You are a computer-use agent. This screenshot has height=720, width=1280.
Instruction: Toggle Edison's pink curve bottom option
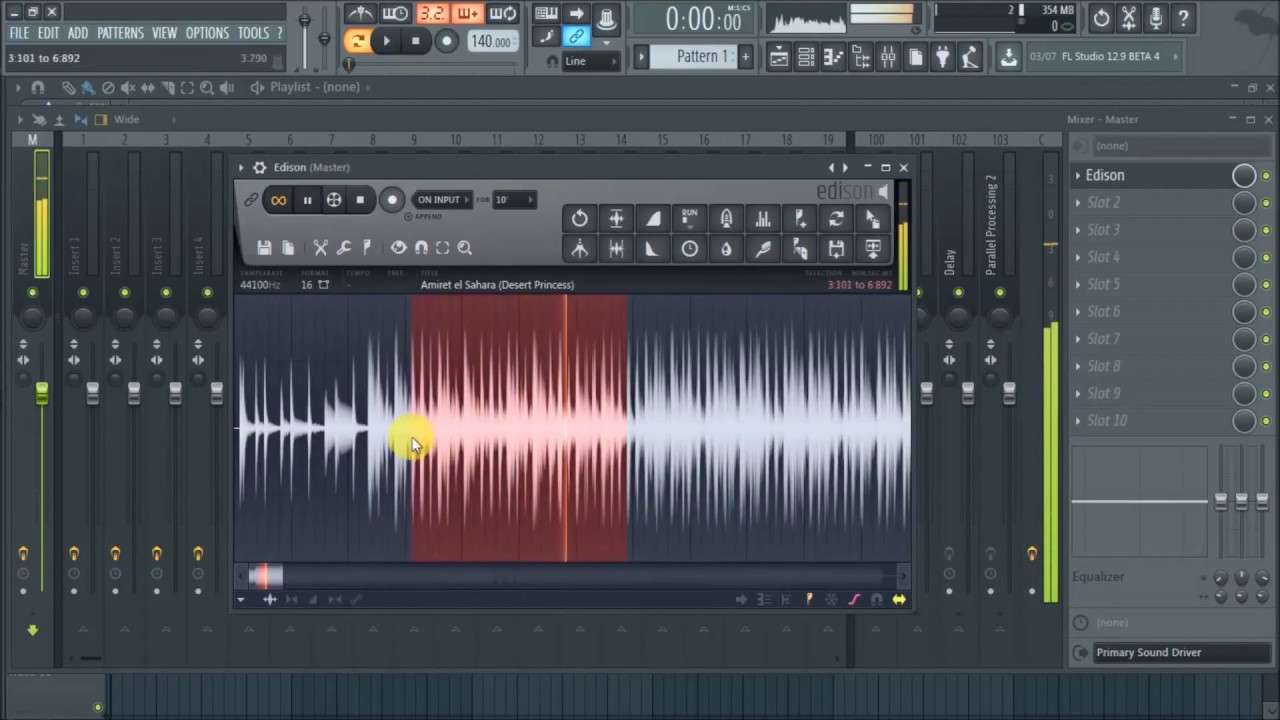pos(854,599)
